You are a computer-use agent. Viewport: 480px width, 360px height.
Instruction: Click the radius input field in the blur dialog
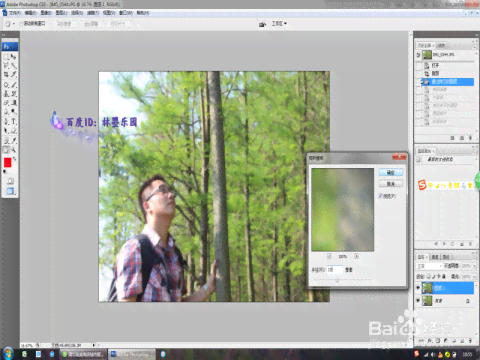point(335,269)
